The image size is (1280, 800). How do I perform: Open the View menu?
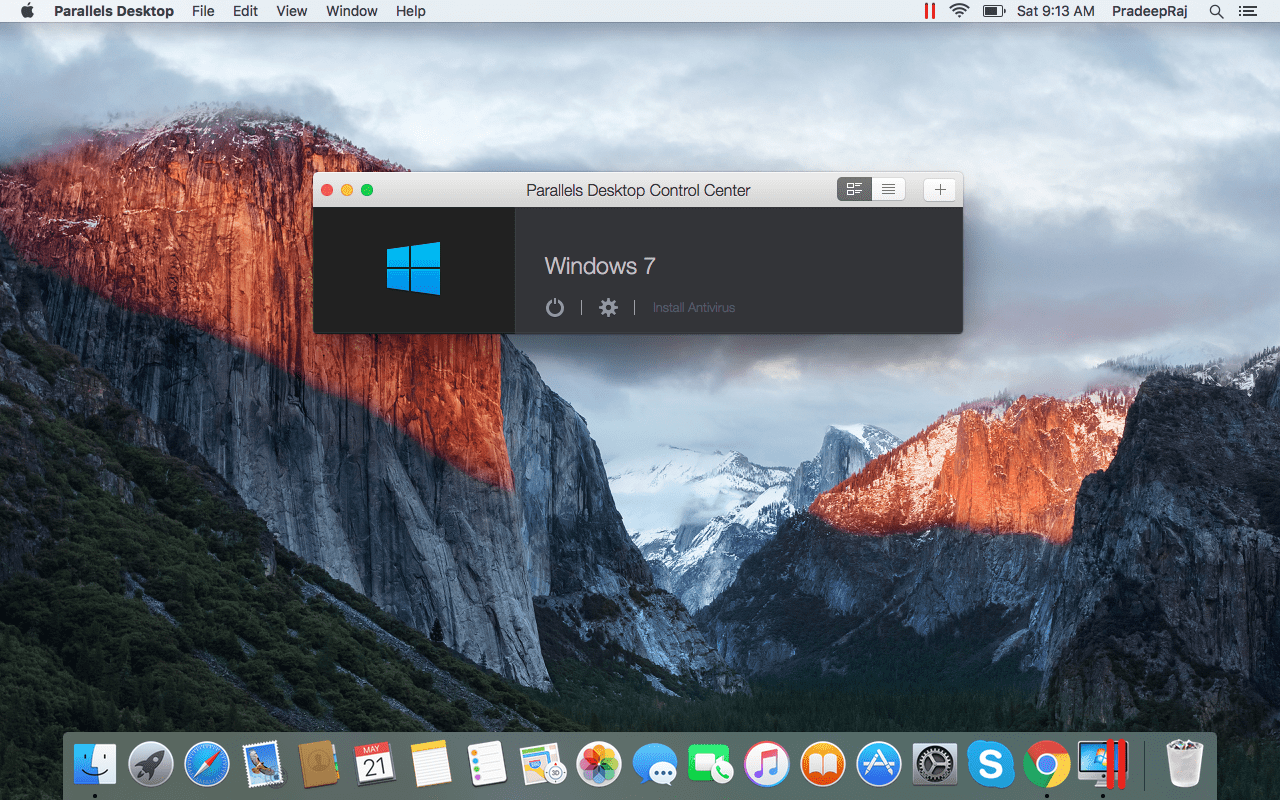[x=292, y=11]
